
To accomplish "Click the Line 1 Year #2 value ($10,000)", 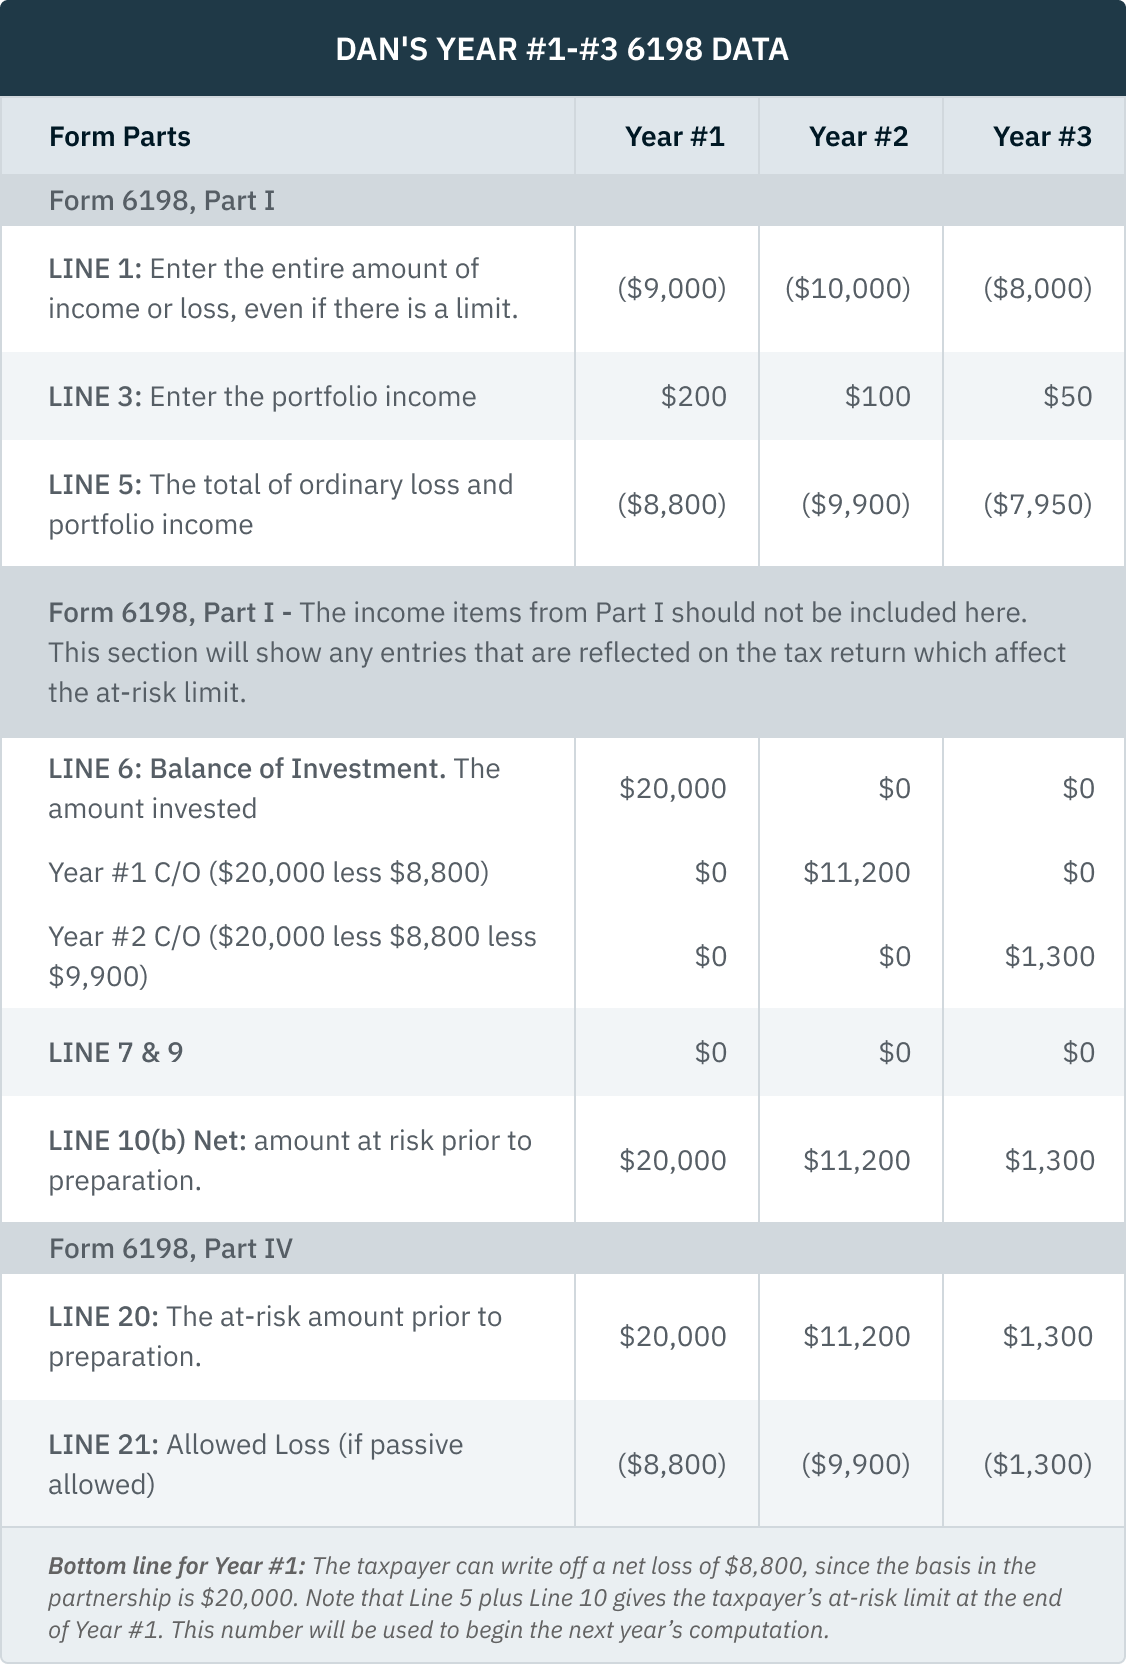I will coord(848,289).
